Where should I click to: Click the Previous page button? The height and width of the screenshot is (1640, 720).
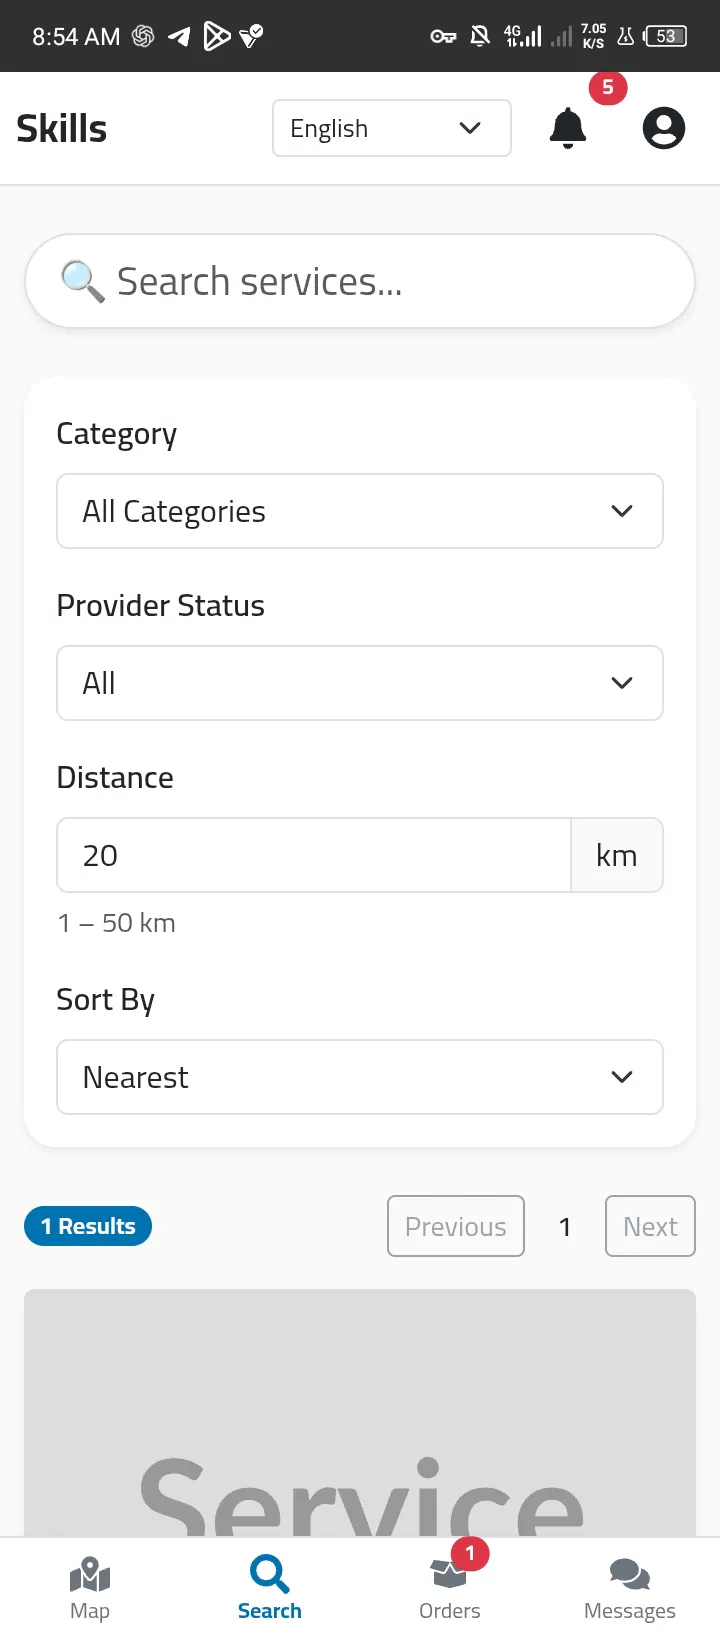click(456, 1226)
